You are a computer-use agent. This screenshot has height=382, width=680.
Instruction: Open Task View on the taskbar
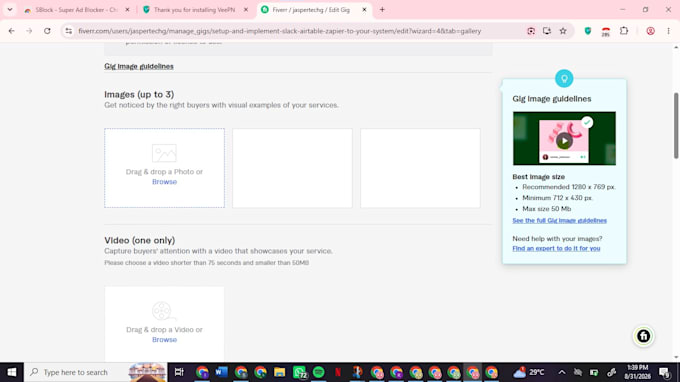point(179,372)
